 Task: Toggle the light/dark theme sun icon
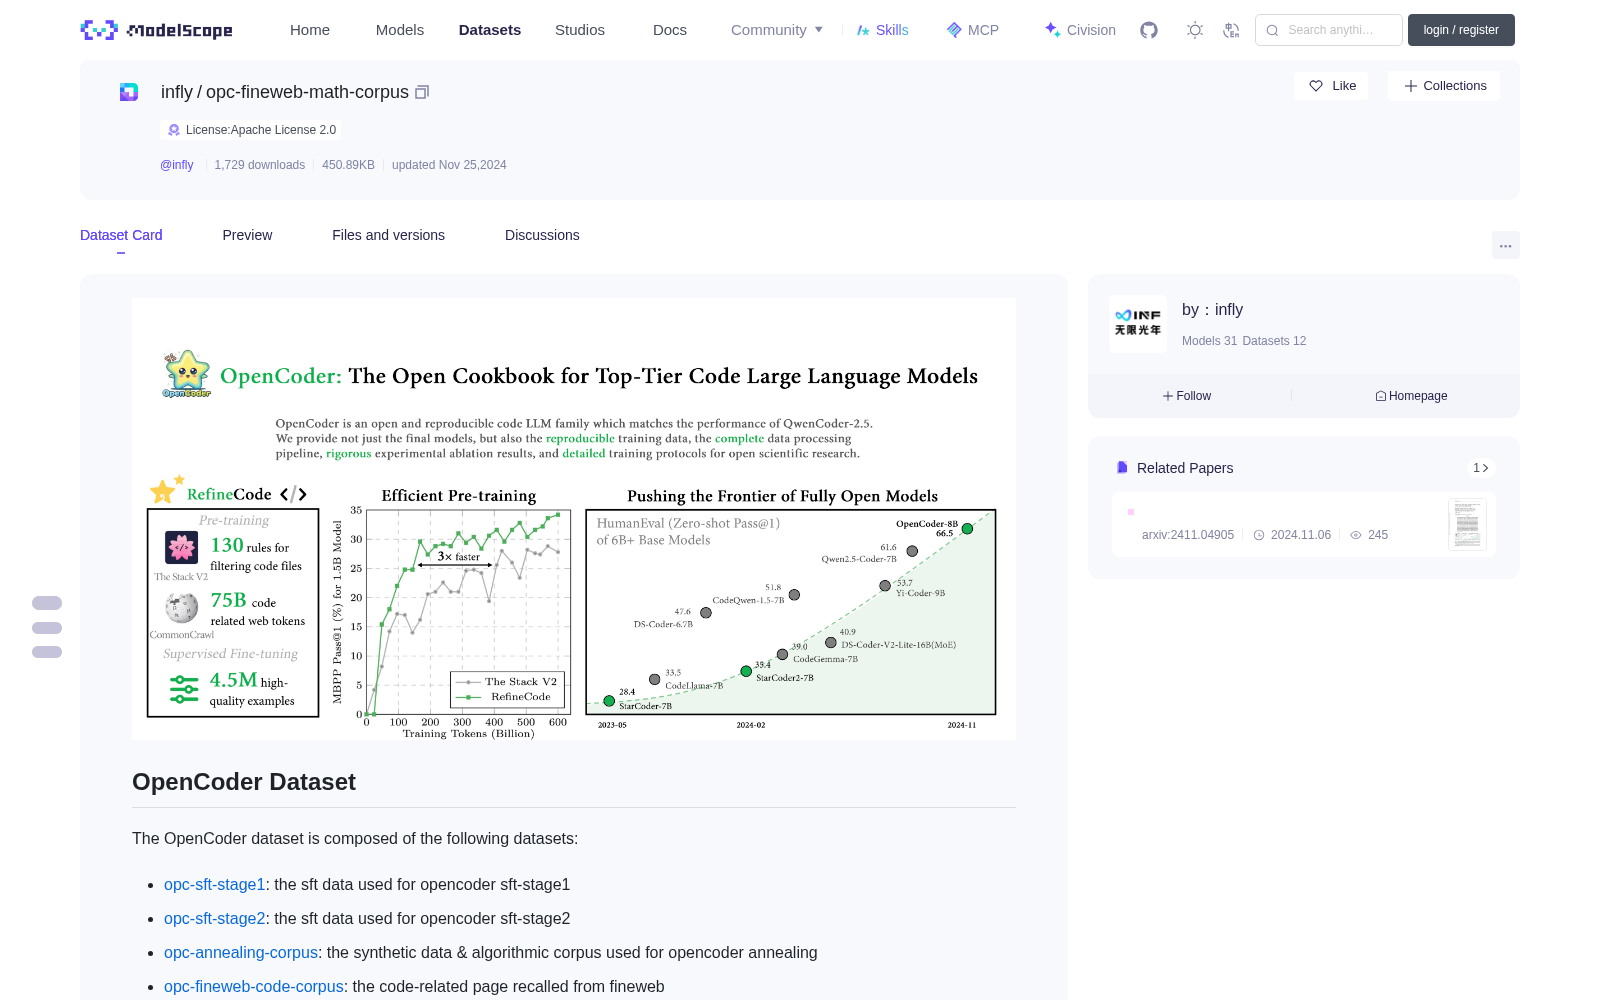coord(1194,30)
